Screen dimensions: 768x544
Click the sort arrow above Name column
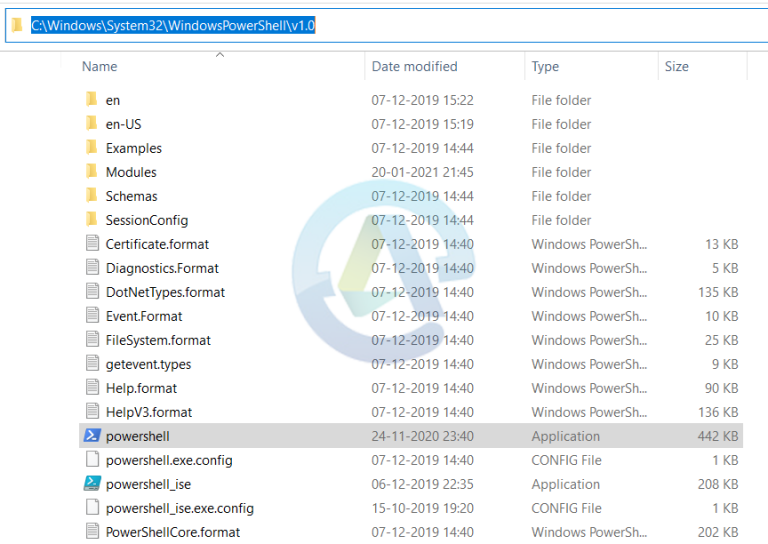[x=220, y=55]
